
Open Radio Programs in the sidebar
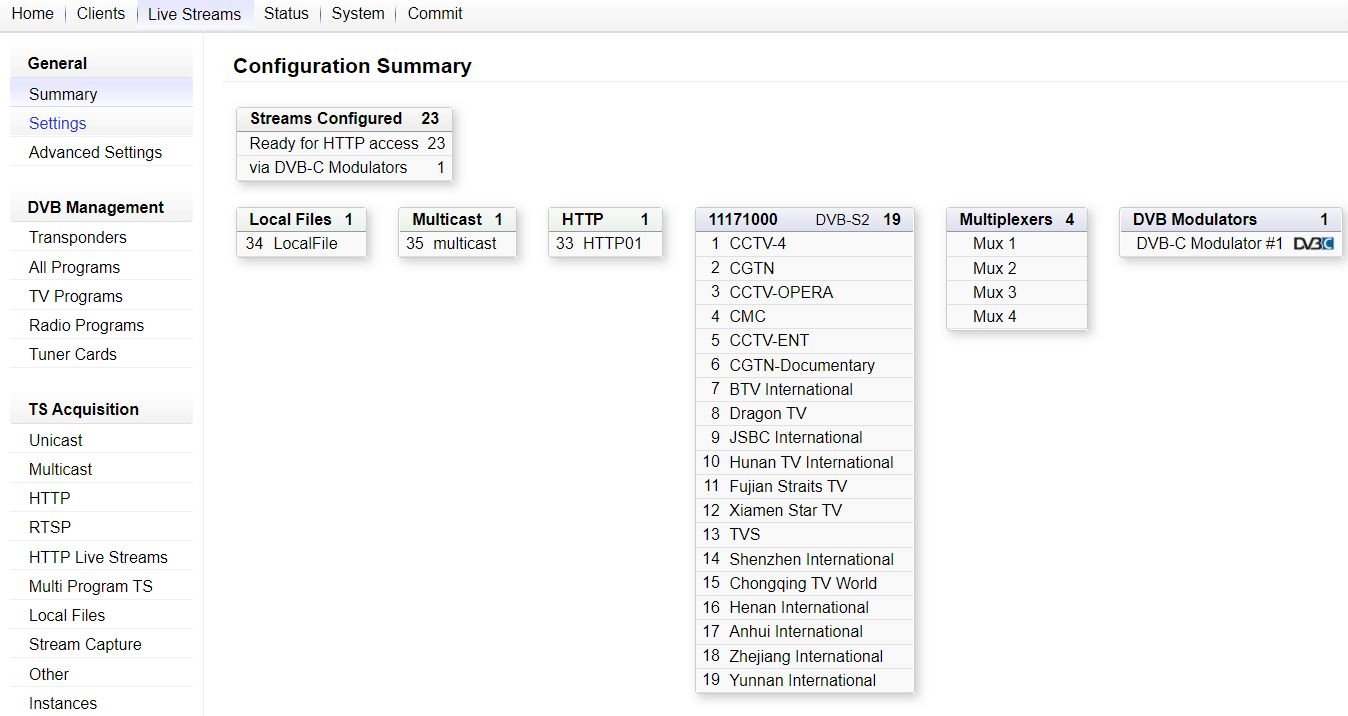(x=86, y=325)
